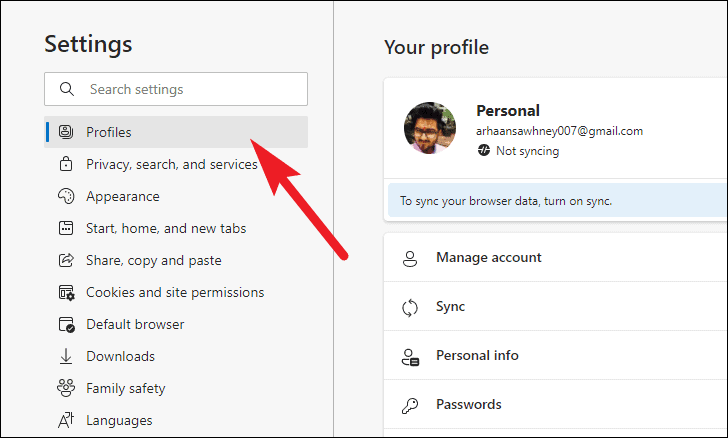Open the Manage account option
This screenshot has width=728, height=438.
tap(556, 257)
